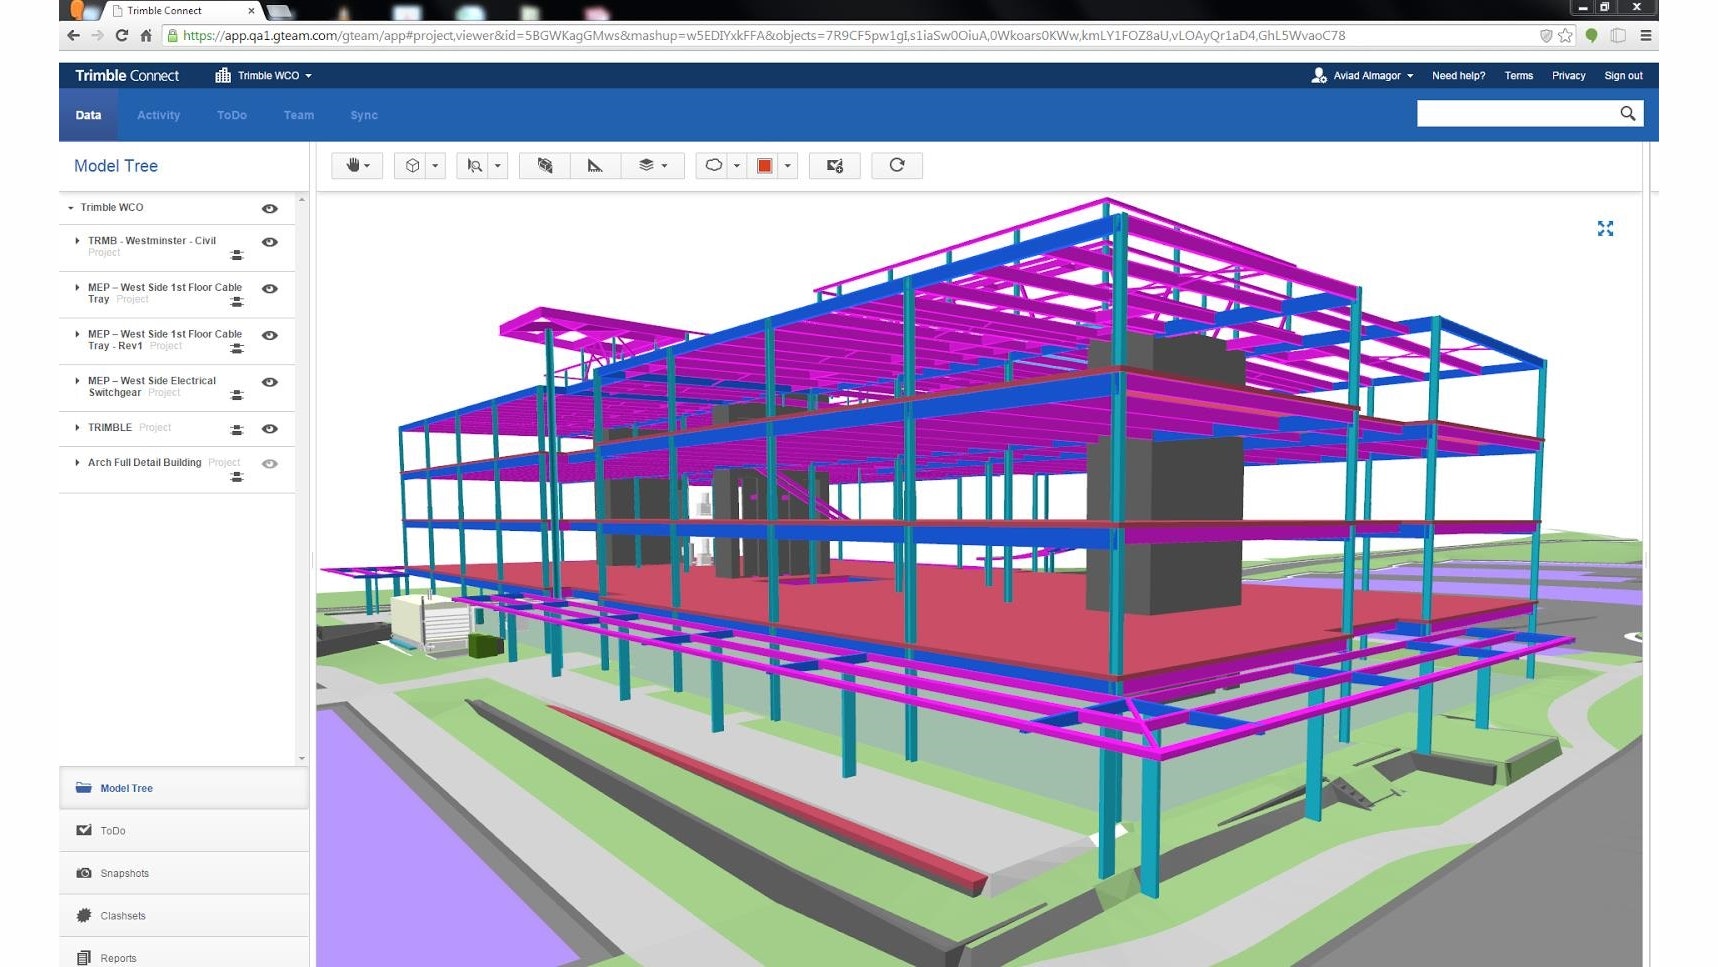Switch to the Data tab
The width and height of the screenshot is (1718, 967).
coord(88,115)
